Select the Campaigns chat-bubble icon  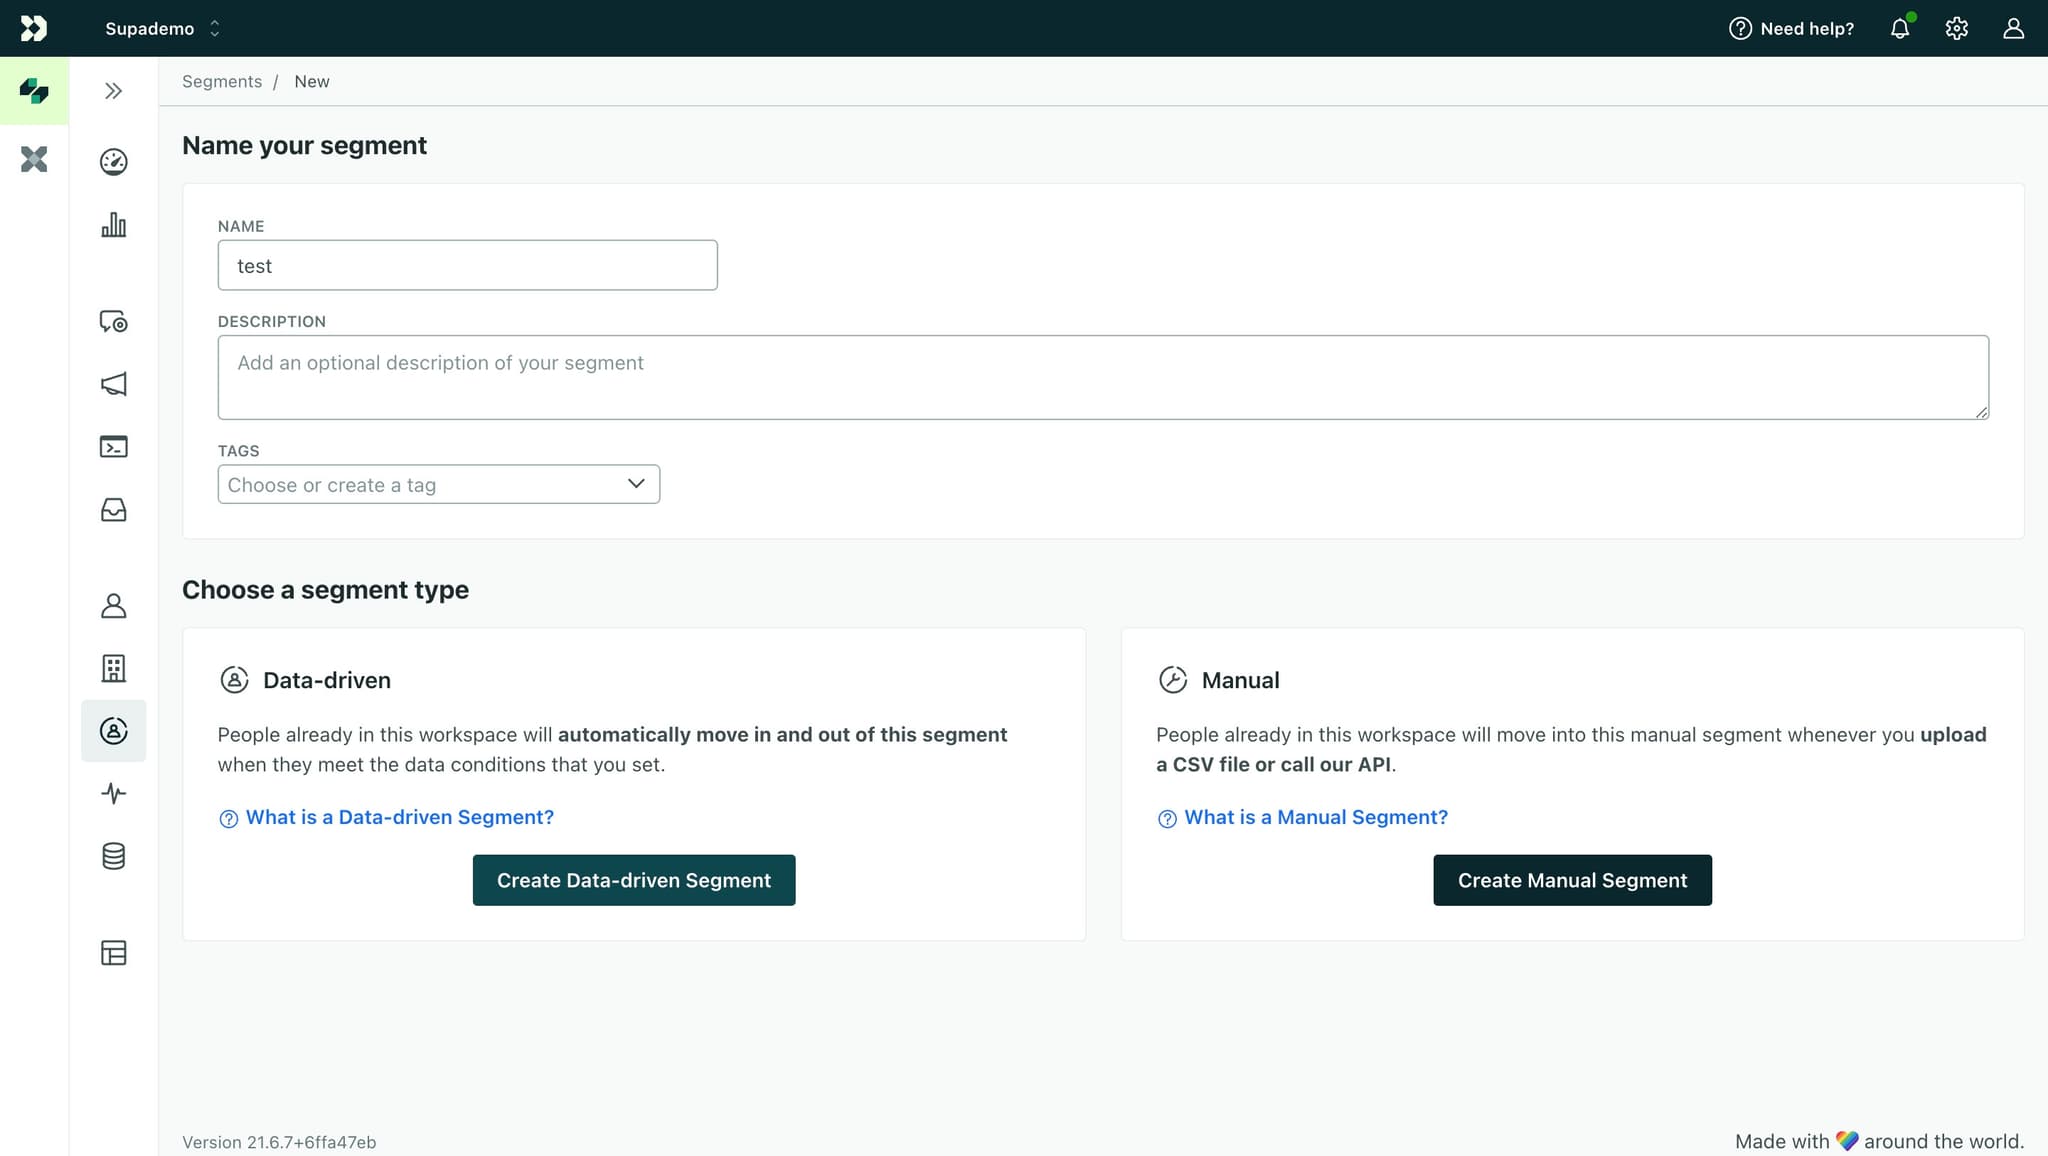tap(113, 322)
